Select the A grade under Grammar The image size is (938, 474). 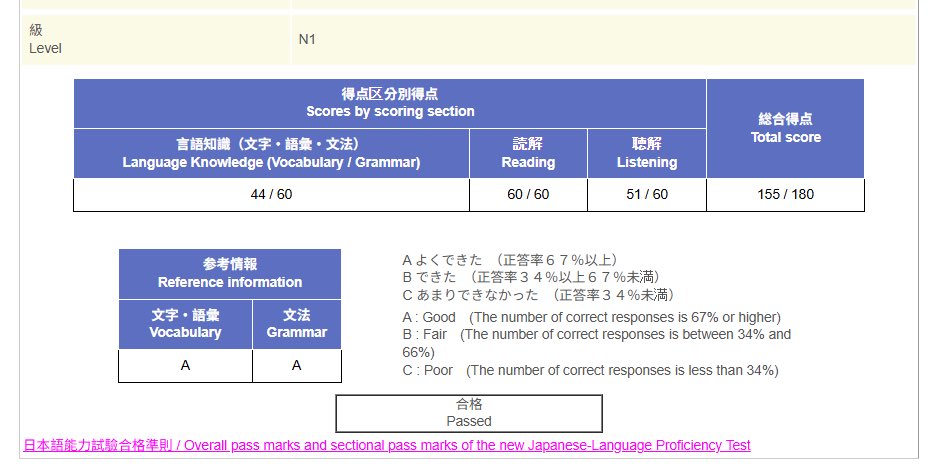pyautogui.click(x=297, y=366)
